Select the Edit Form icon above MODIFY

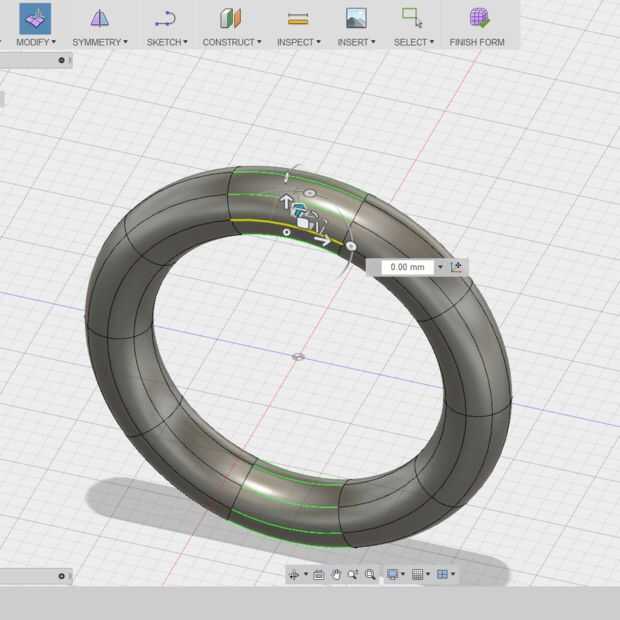point(35,19)
